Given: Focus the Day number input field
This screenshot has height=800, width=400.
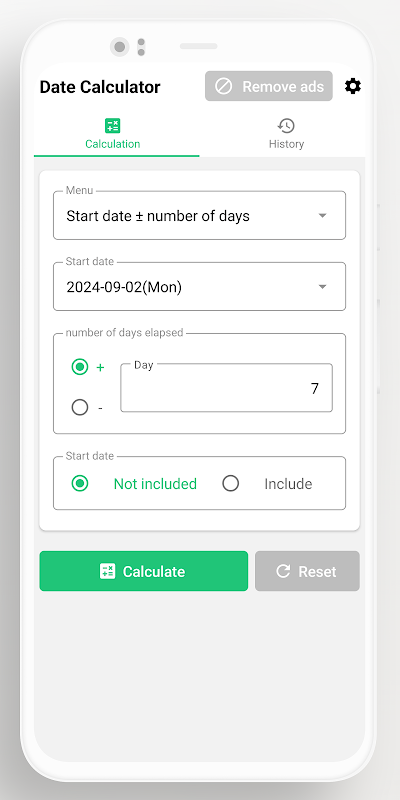Looking at the screenshot, I should pos(227,388).
